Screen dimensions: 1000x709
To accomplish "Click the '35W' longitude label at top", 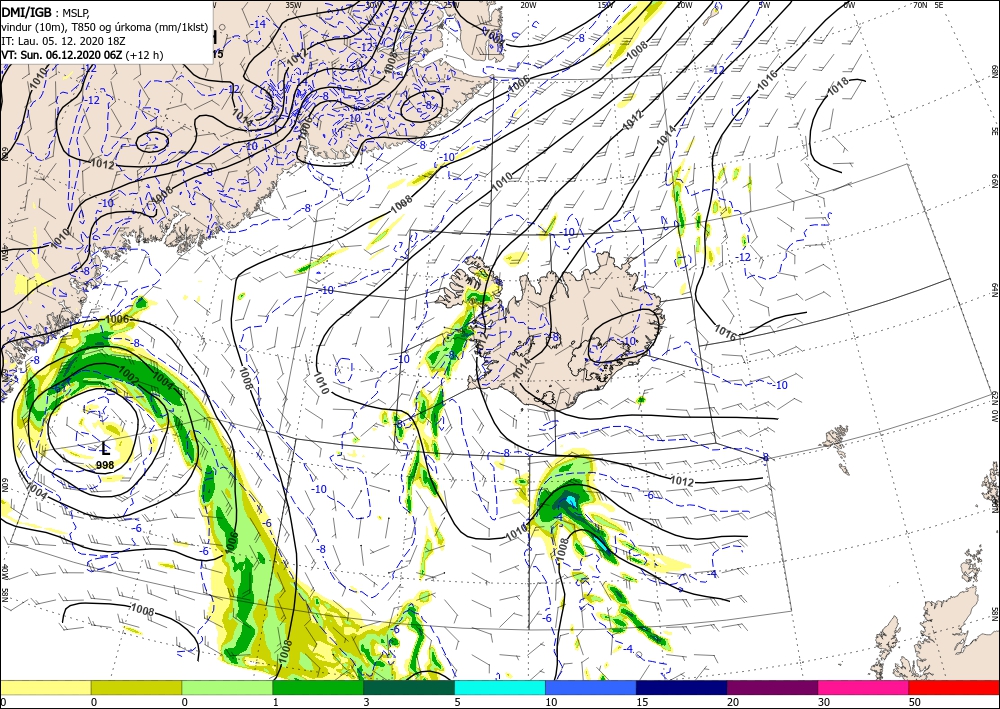I will [x=293, y=5].
